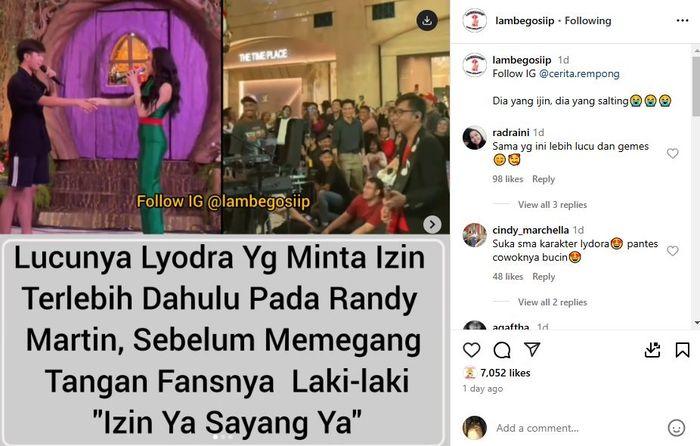View the 7,052 likes list
The height and width of the screenshot is (446, 700).
pyautogui.click(x=505, y=373)
